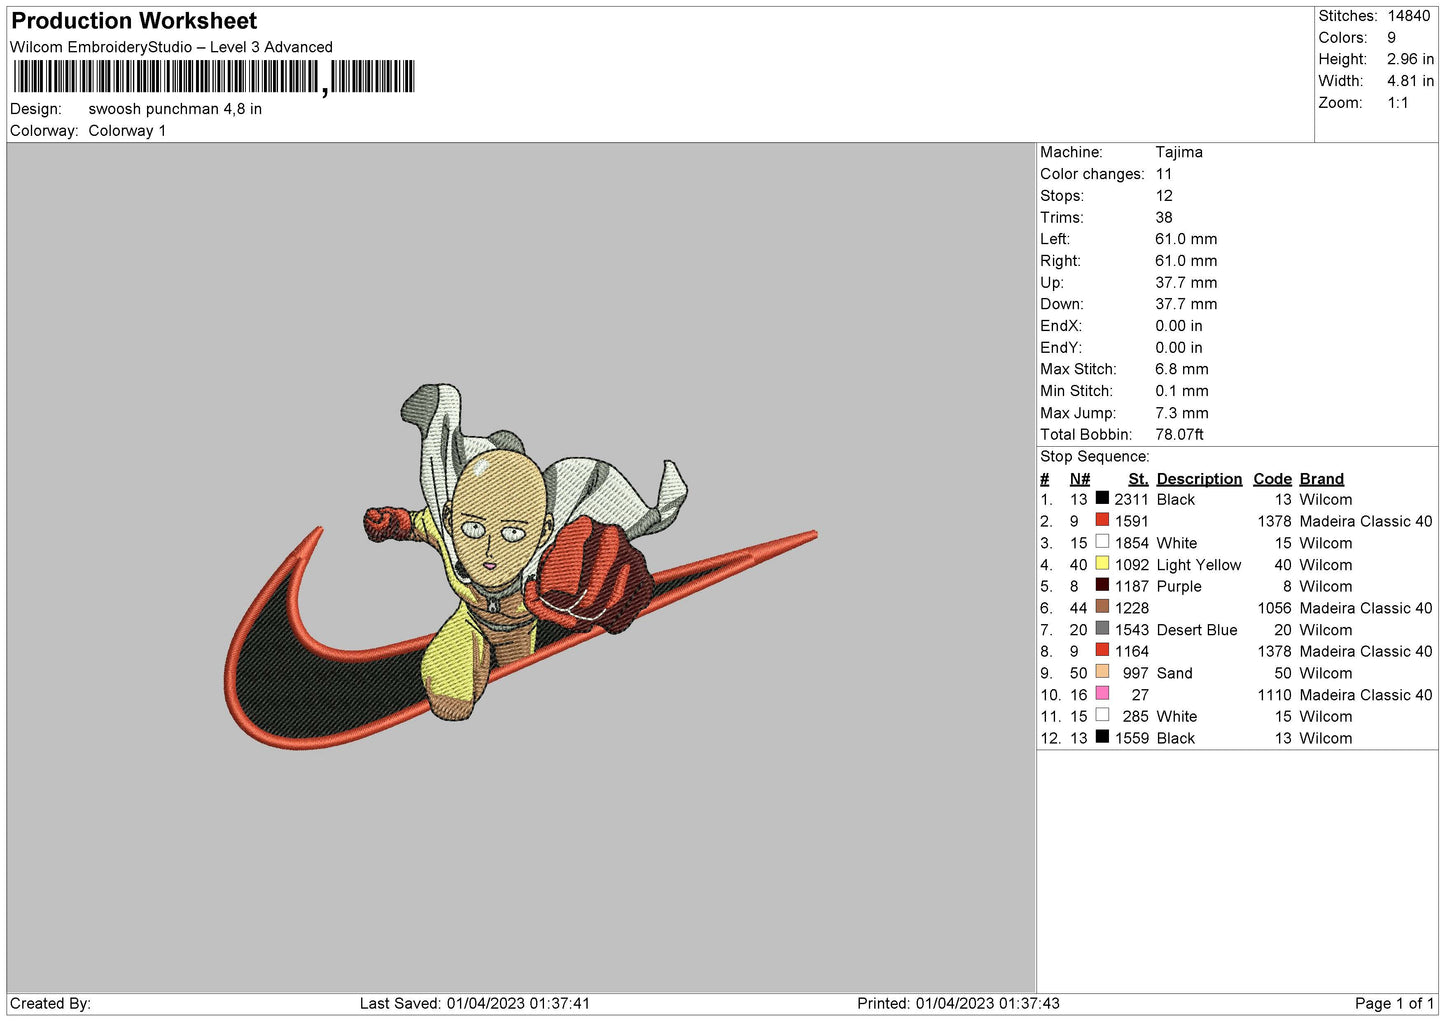The image size is (1445, 1021).
Task: Click the Description column header
Action: click(1198, 479)
